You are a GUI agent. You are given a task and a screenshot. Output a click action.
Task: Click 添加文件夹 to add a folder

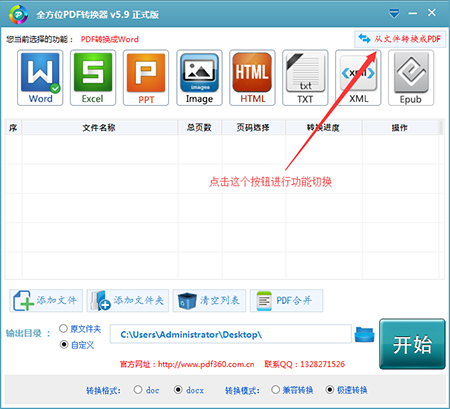click(128, 301)
